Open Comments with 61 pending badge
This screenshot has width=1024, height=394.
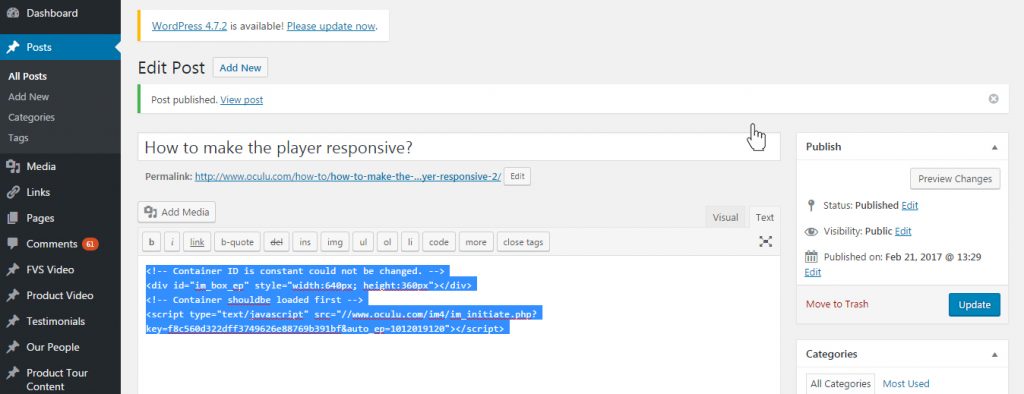(x=60, y=244)
